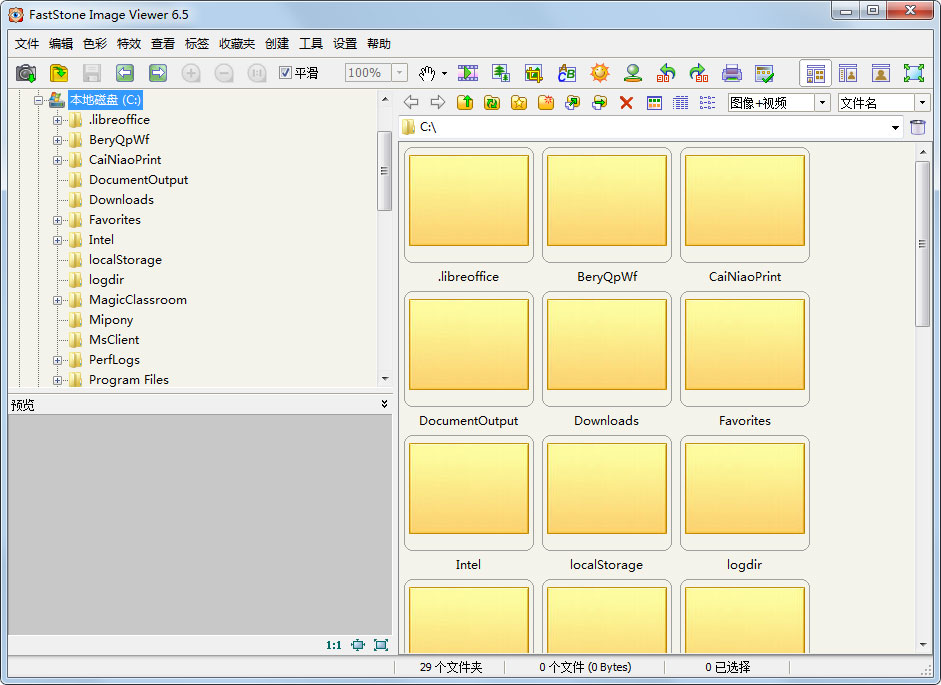
Task: Click the camera acquire image icon
Action: tap(26, 73)
